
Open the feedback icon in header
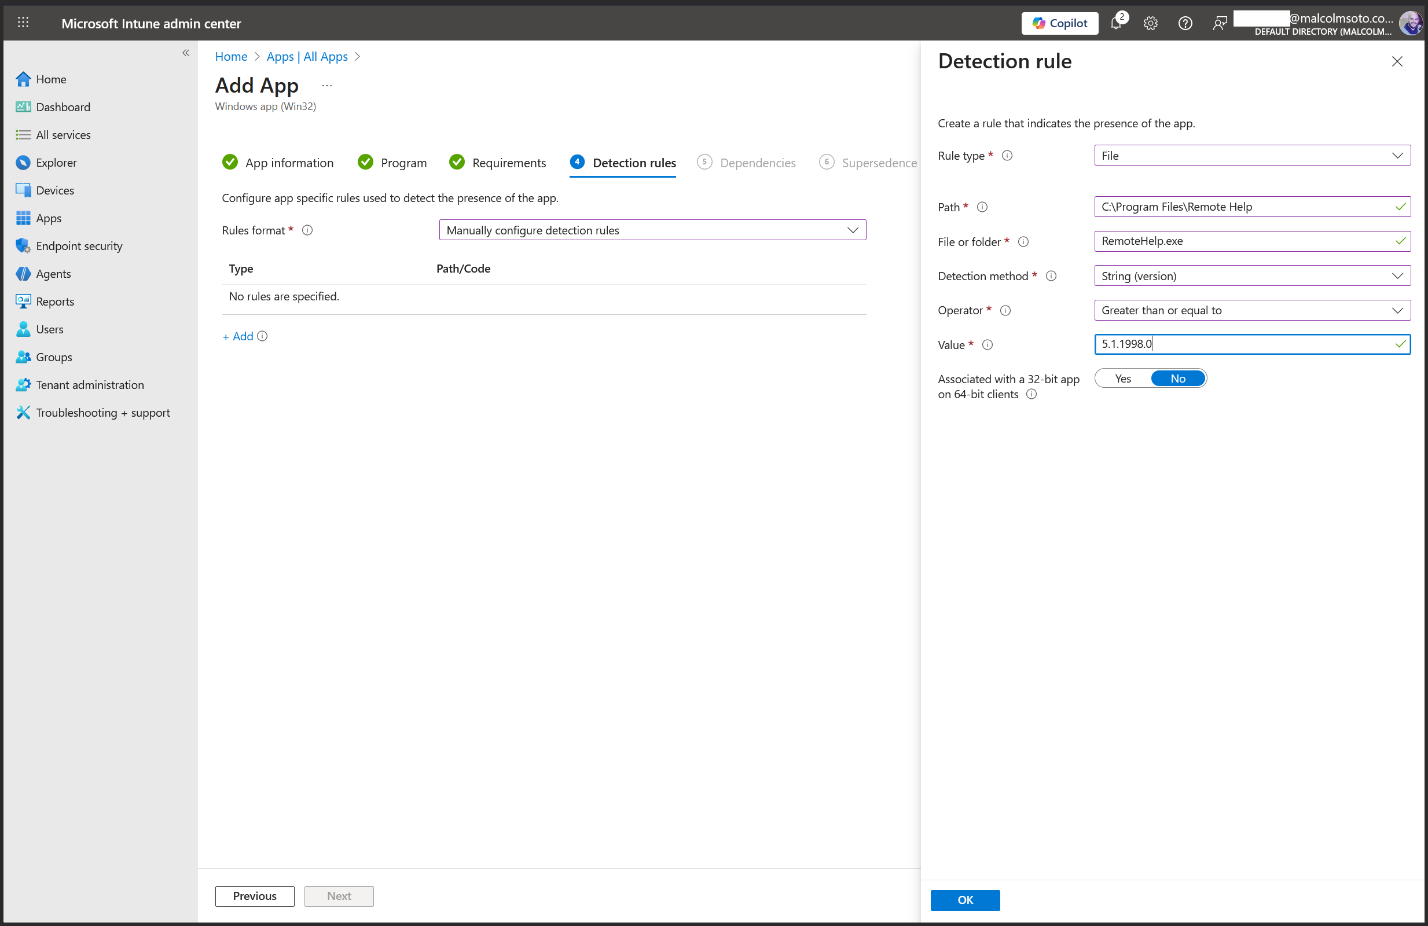point(1219,23)
